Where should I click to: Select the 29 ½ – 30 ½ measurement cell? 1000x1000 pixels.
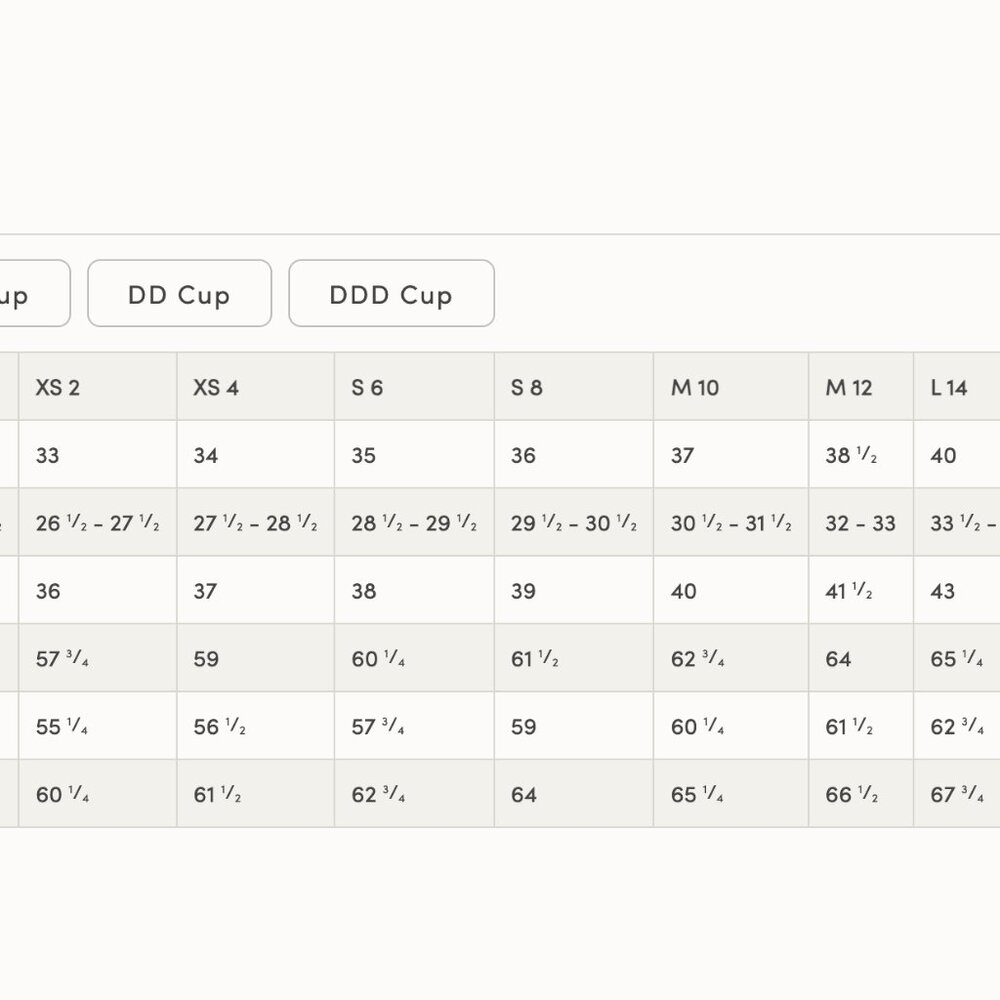[573, 523]
